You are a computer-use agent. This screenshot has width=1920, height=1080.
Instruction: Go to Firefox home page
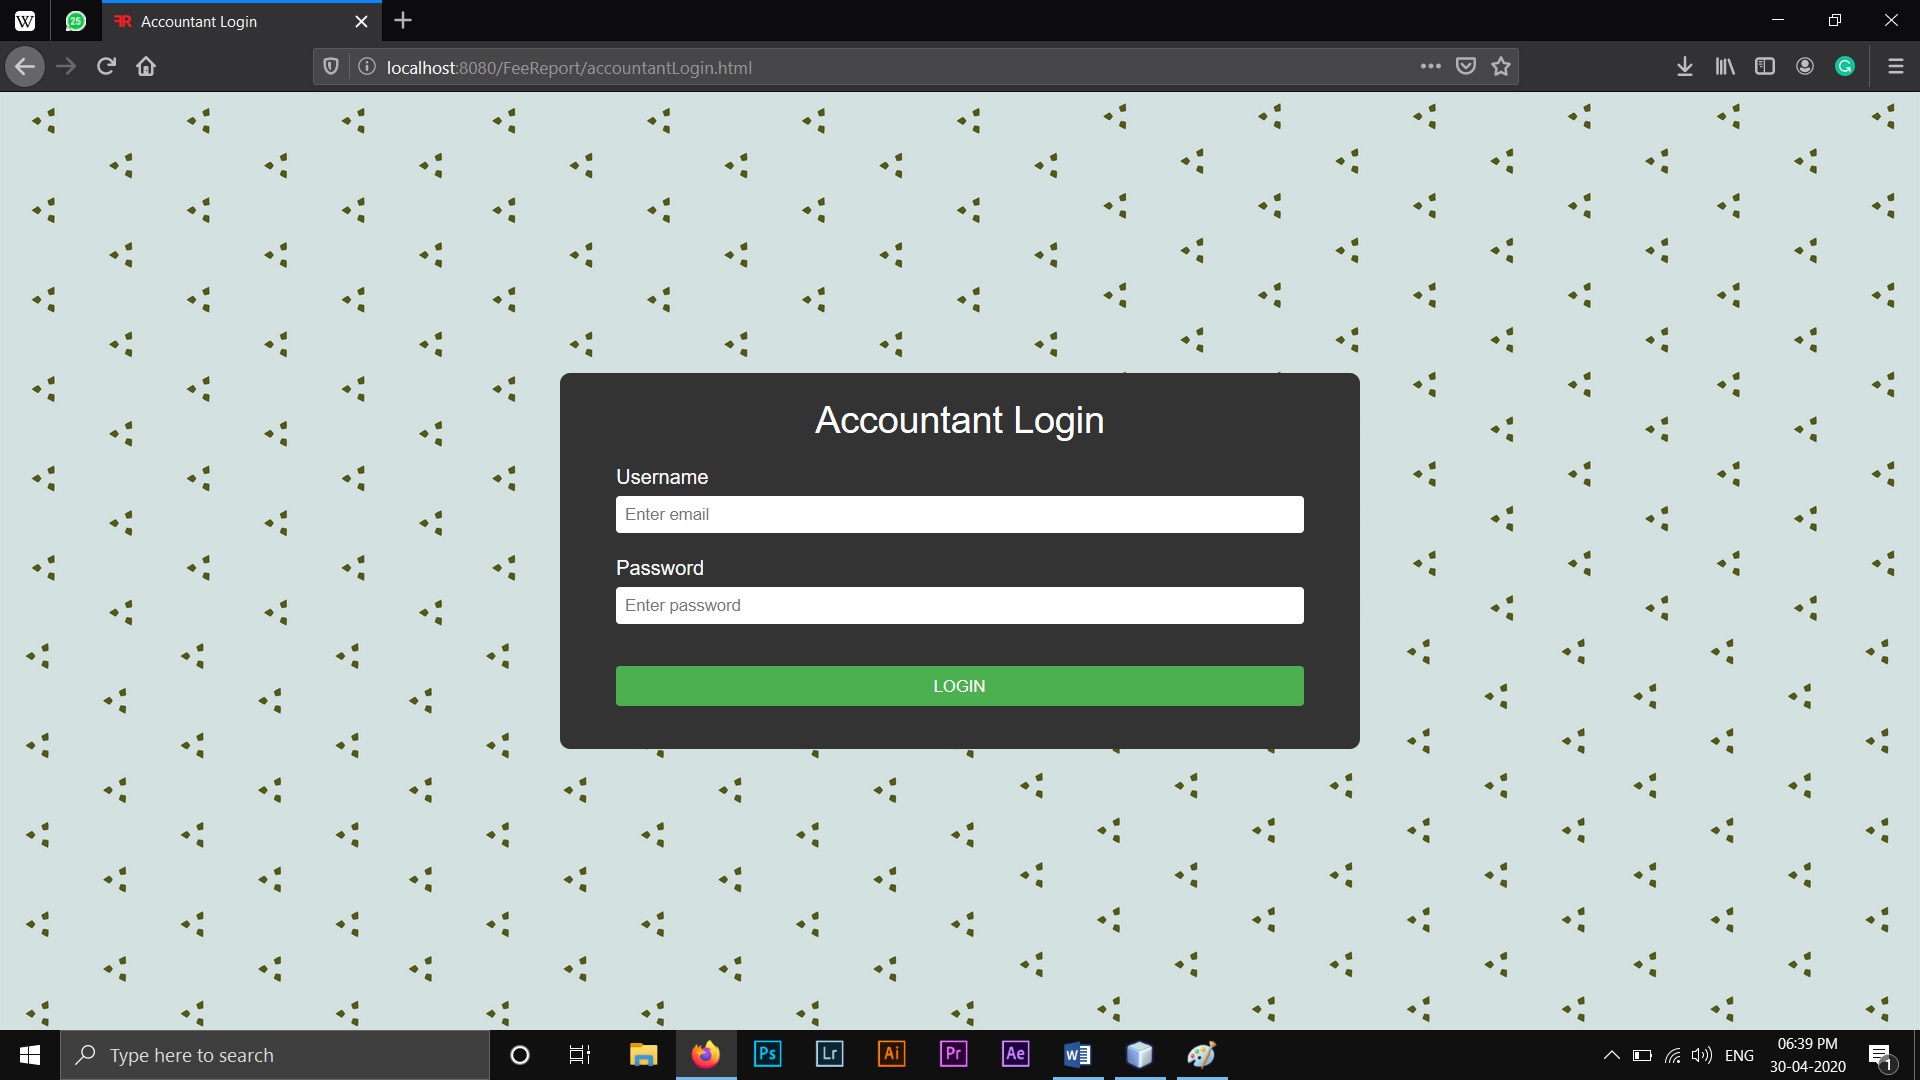tap(146, 66)
